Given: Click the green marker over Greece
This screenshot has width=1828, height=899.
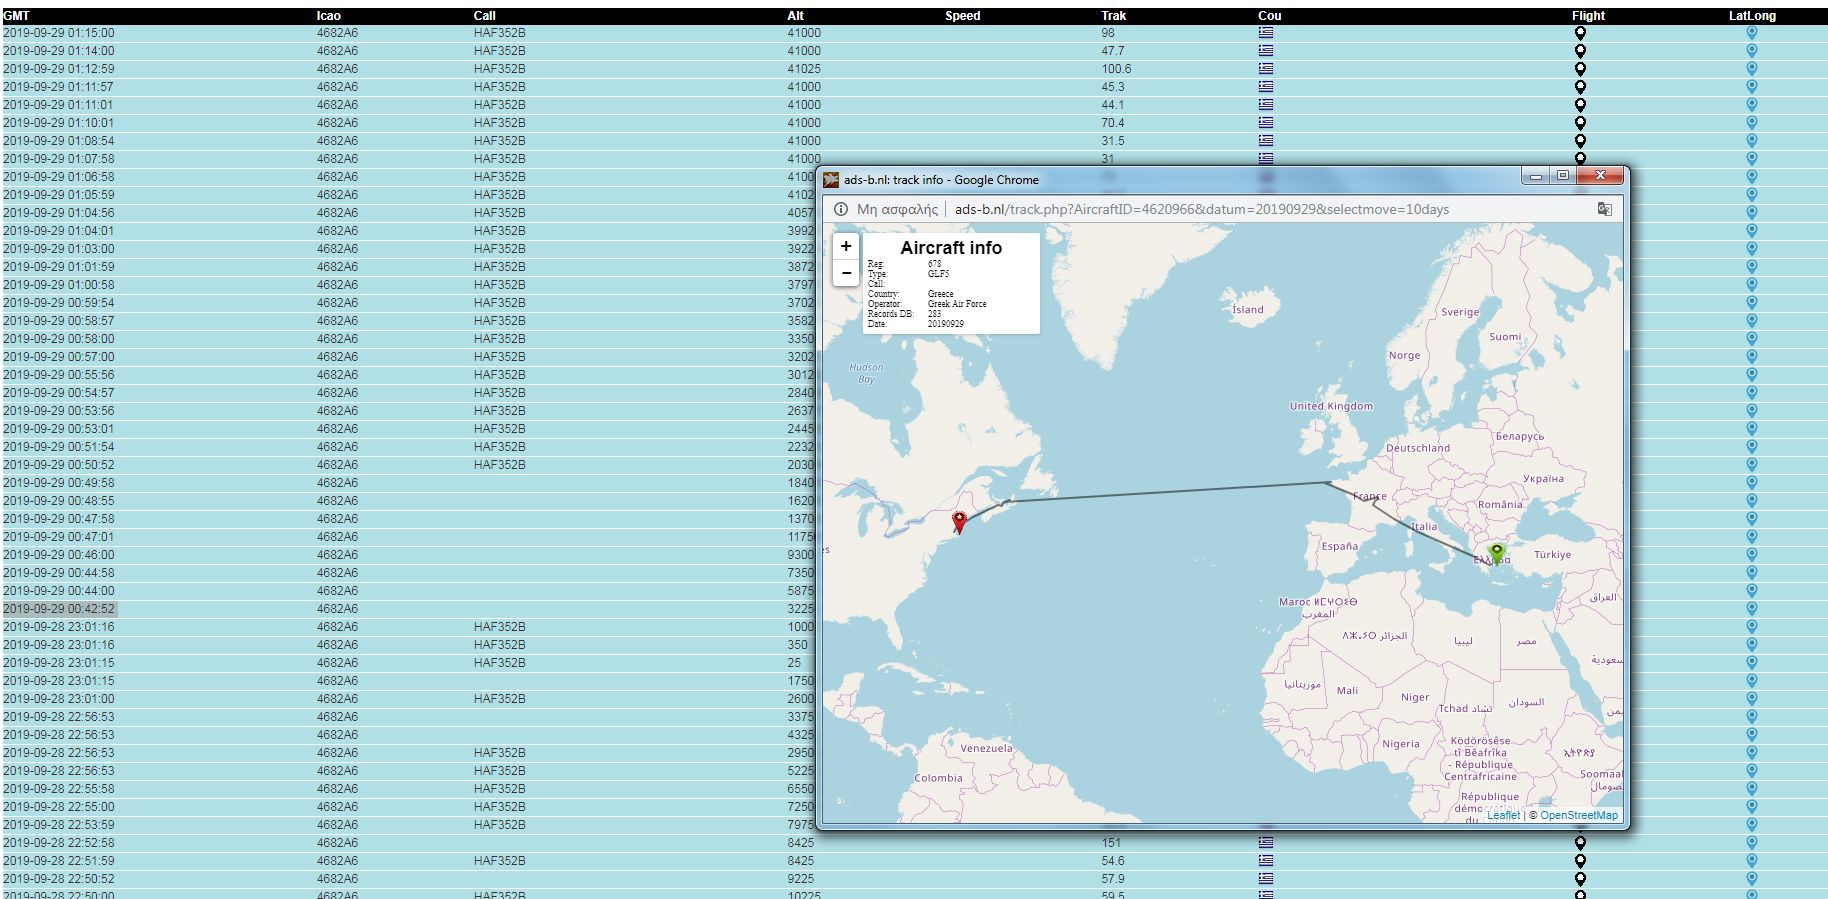Looking at the screenshot, I should (1497, 553).
